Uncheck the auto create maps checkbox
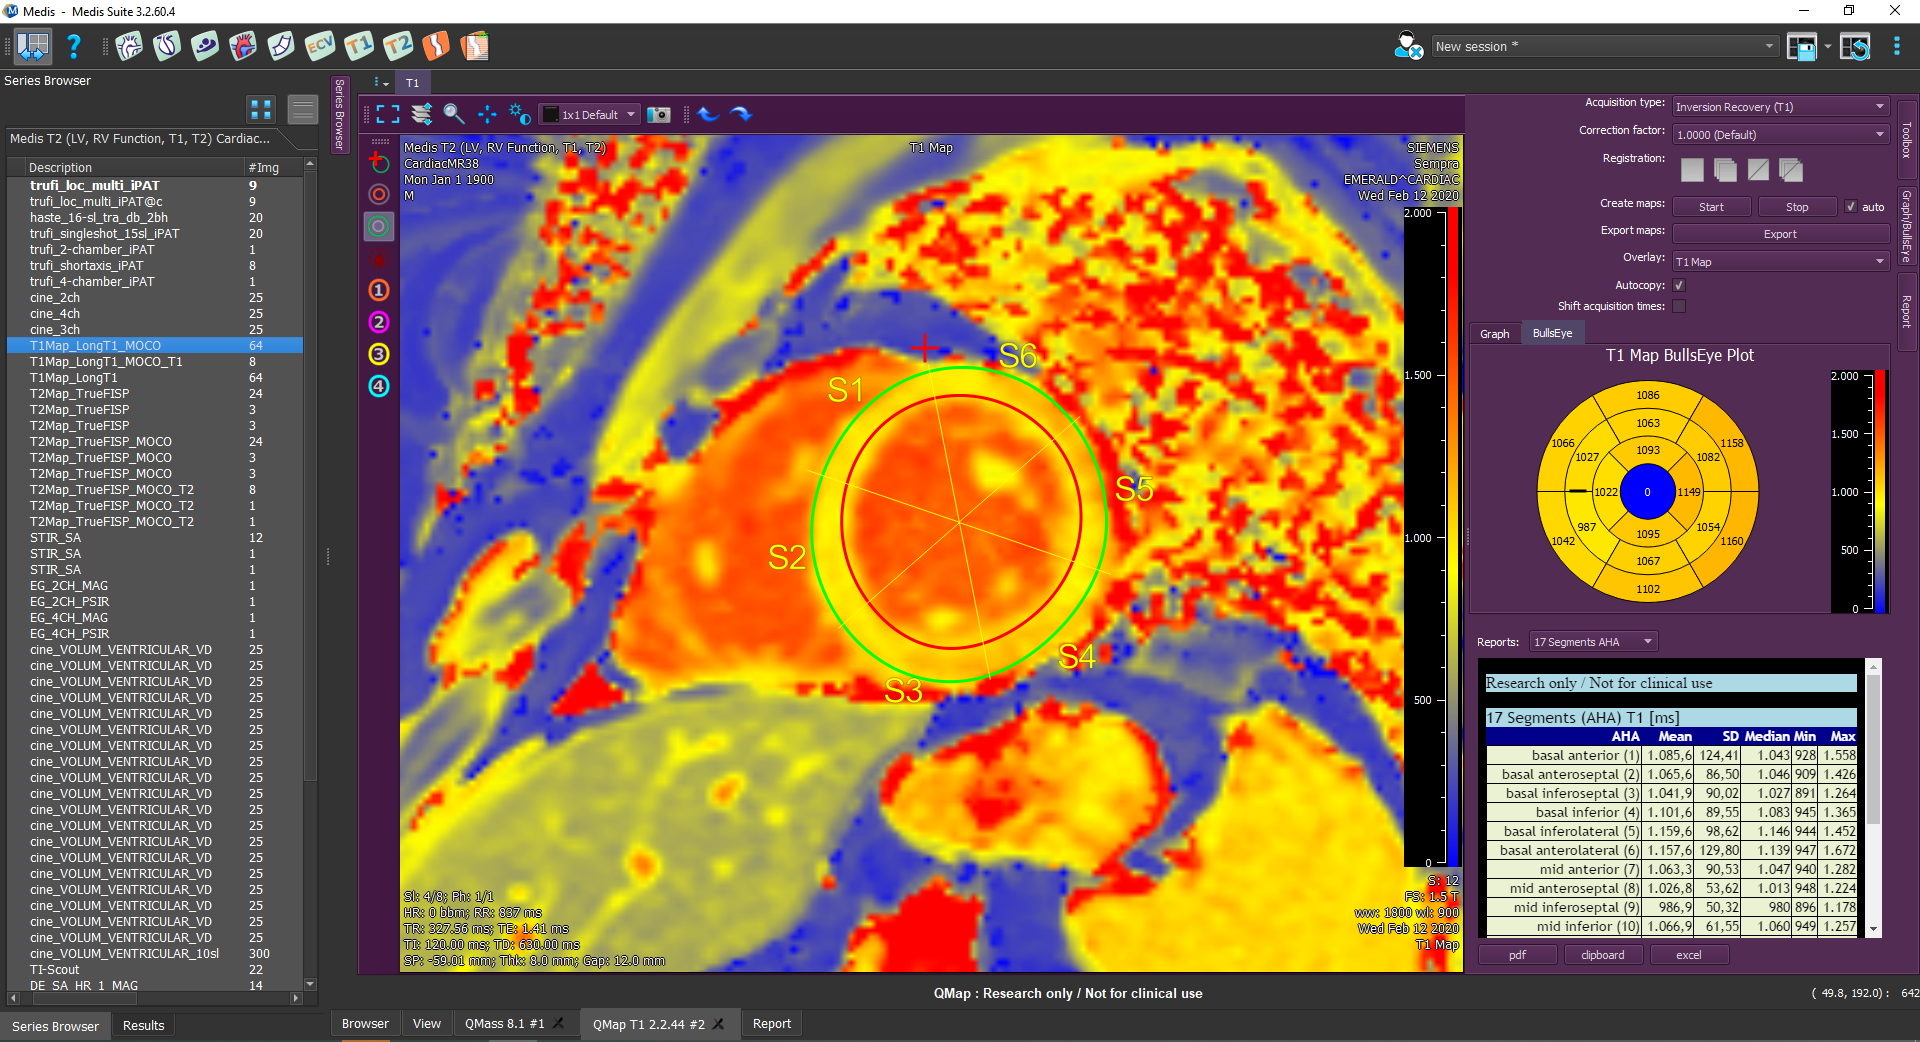The width and height of the screenshot is (1920, 1042). (x=1851, y=207)
